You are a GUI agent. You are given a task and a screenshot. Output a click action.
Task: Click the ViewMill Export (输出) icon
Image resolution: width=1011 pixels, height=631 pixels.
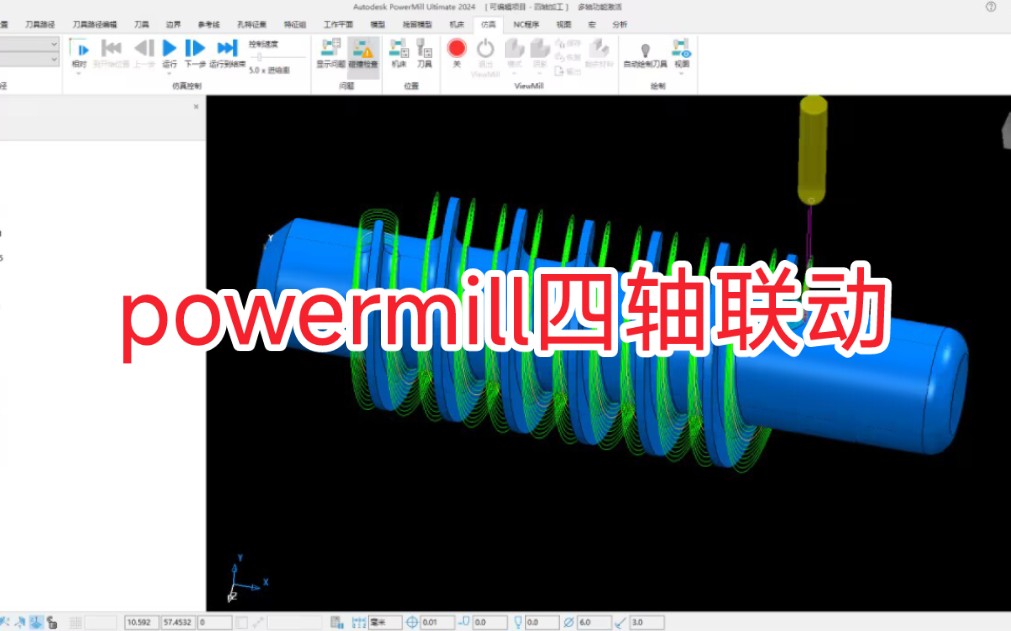[x=568, y=71]
